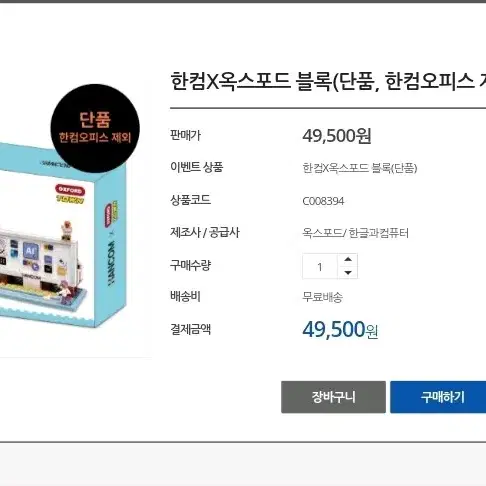Buy now with the 구매하기 button

pyautogui.click(x=438, y=397)
